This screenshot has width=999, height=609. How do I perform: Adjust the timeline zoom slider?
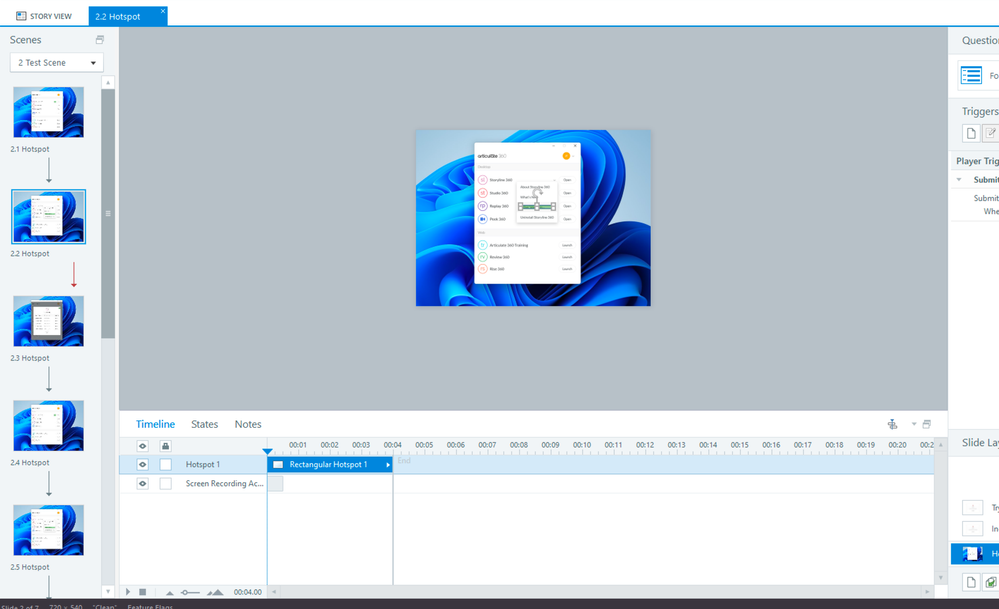coord(190,592)
